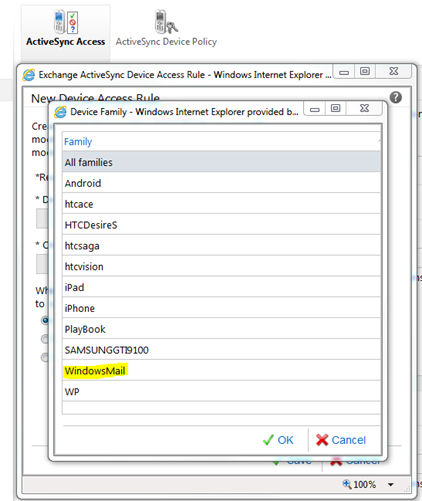Minimize the Device Family window
422x501 pixels.
tap(315, 109)
